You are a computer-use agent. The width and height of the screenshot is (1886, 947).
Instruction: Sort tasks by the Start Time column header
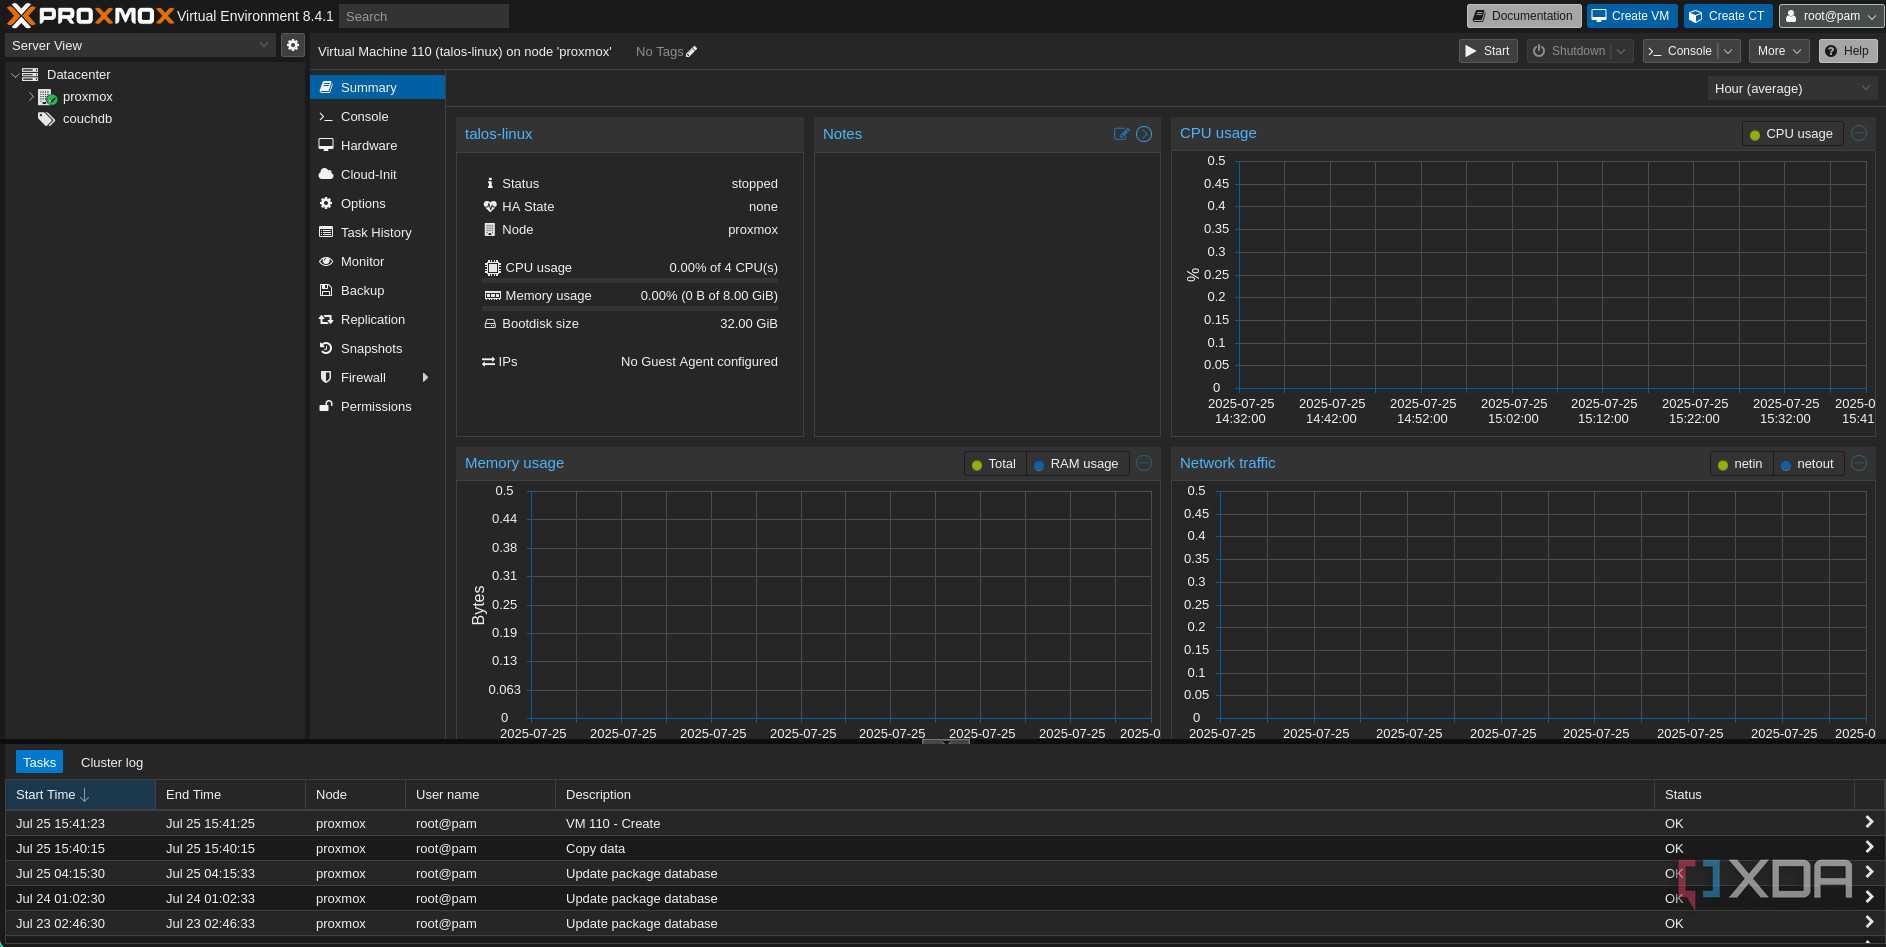click(81, 795)
